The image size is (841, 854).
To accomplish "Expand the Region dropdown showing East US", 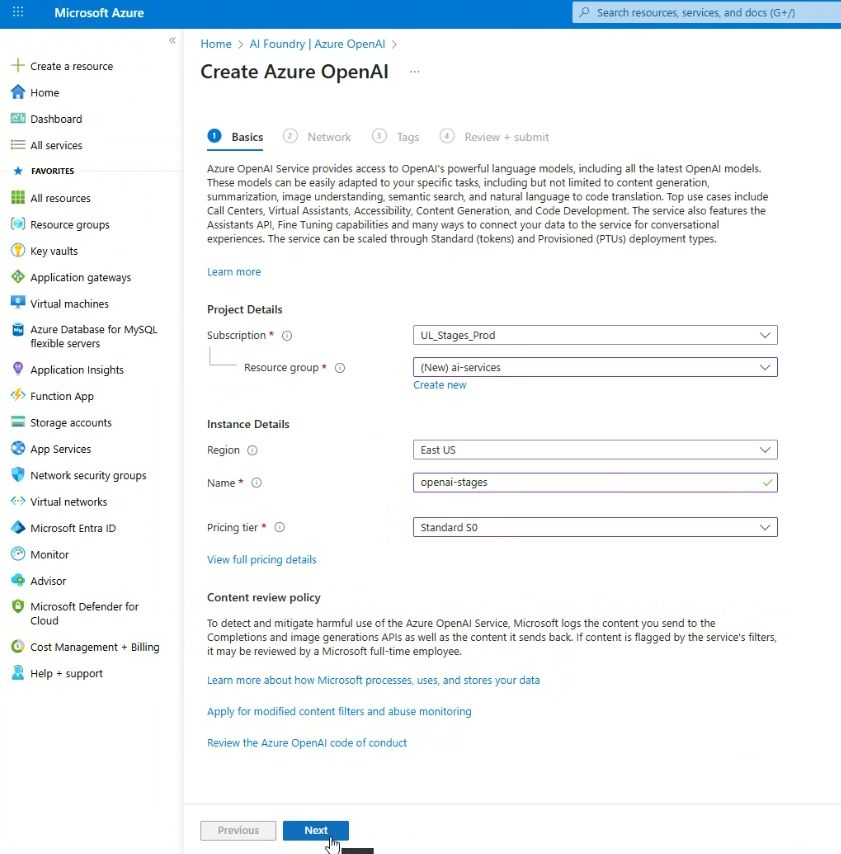I will [x=595, y=450].
